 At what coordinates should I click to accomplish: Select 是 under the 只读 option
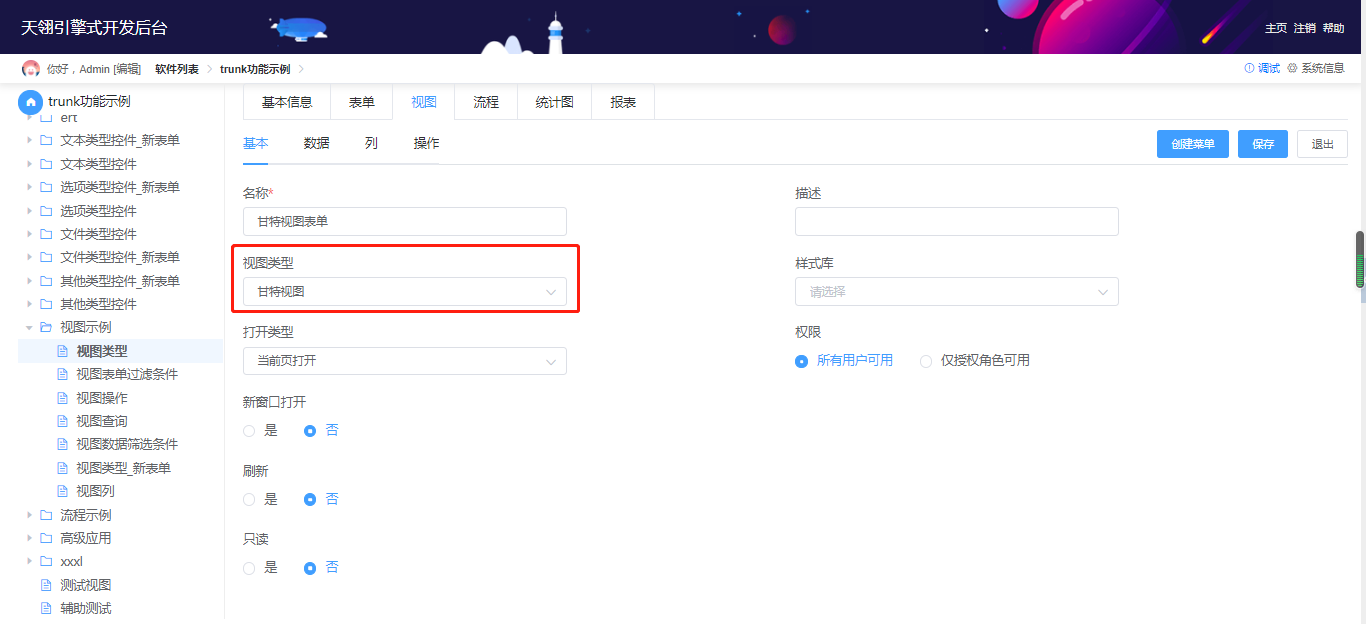click(249, 568)
